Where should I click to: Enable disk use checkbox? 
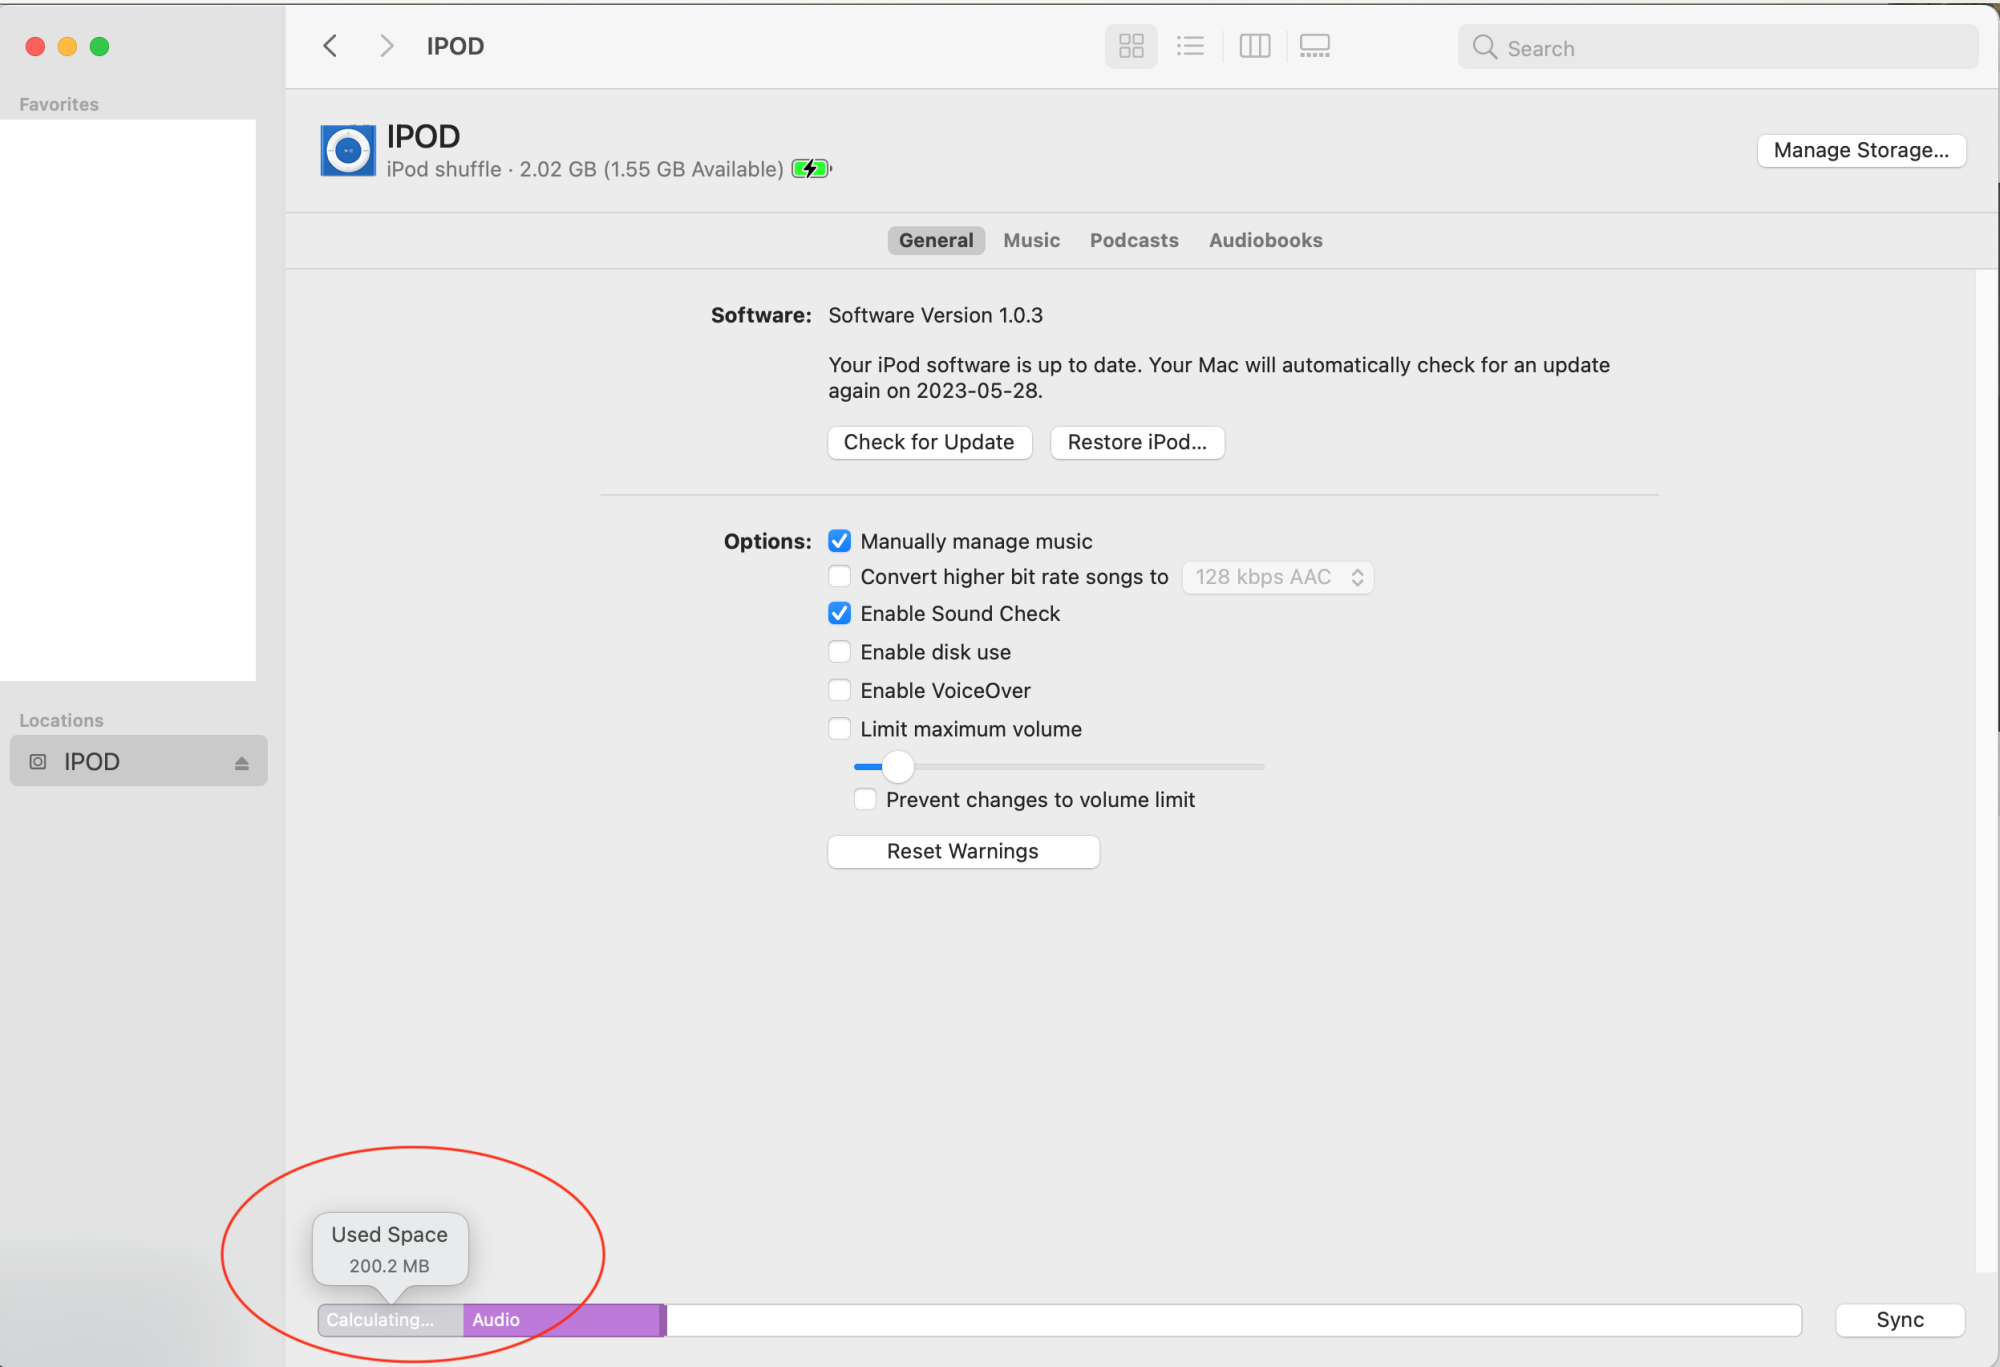(840, 652)
